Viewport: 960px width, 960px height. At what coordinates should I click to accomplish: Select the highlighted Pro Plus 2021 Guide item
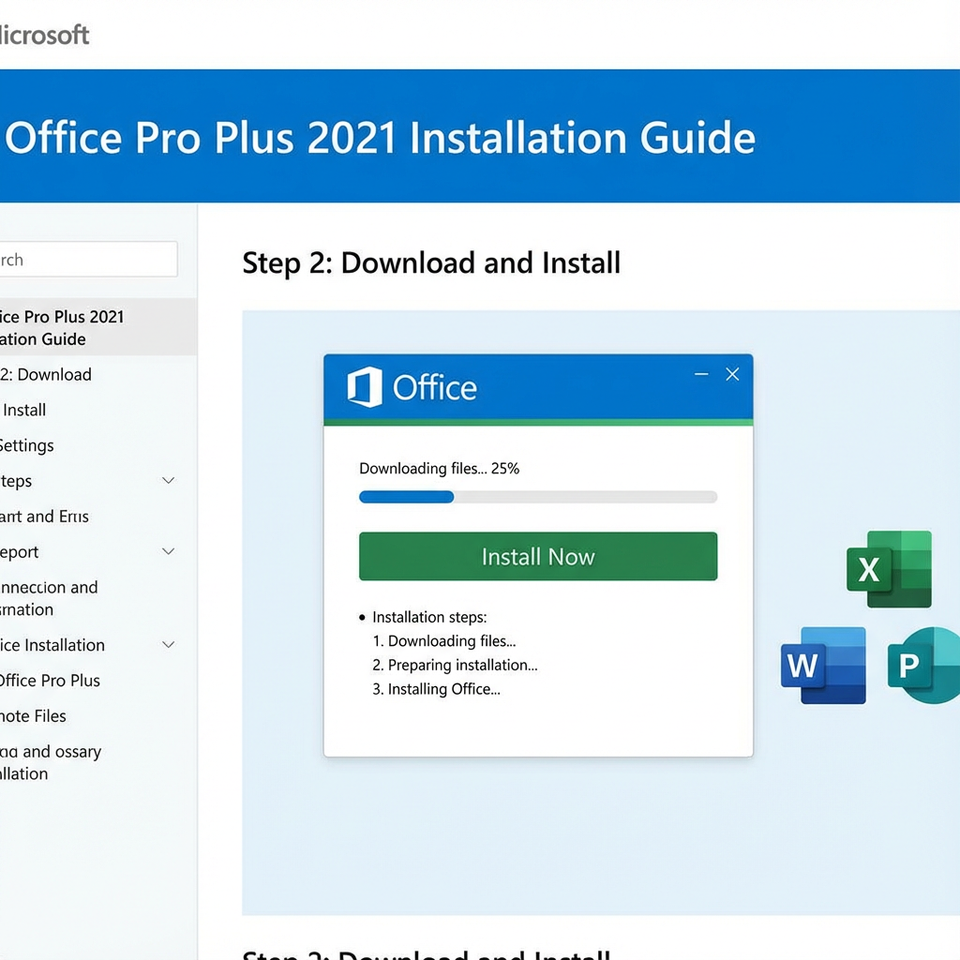point(60,327)
